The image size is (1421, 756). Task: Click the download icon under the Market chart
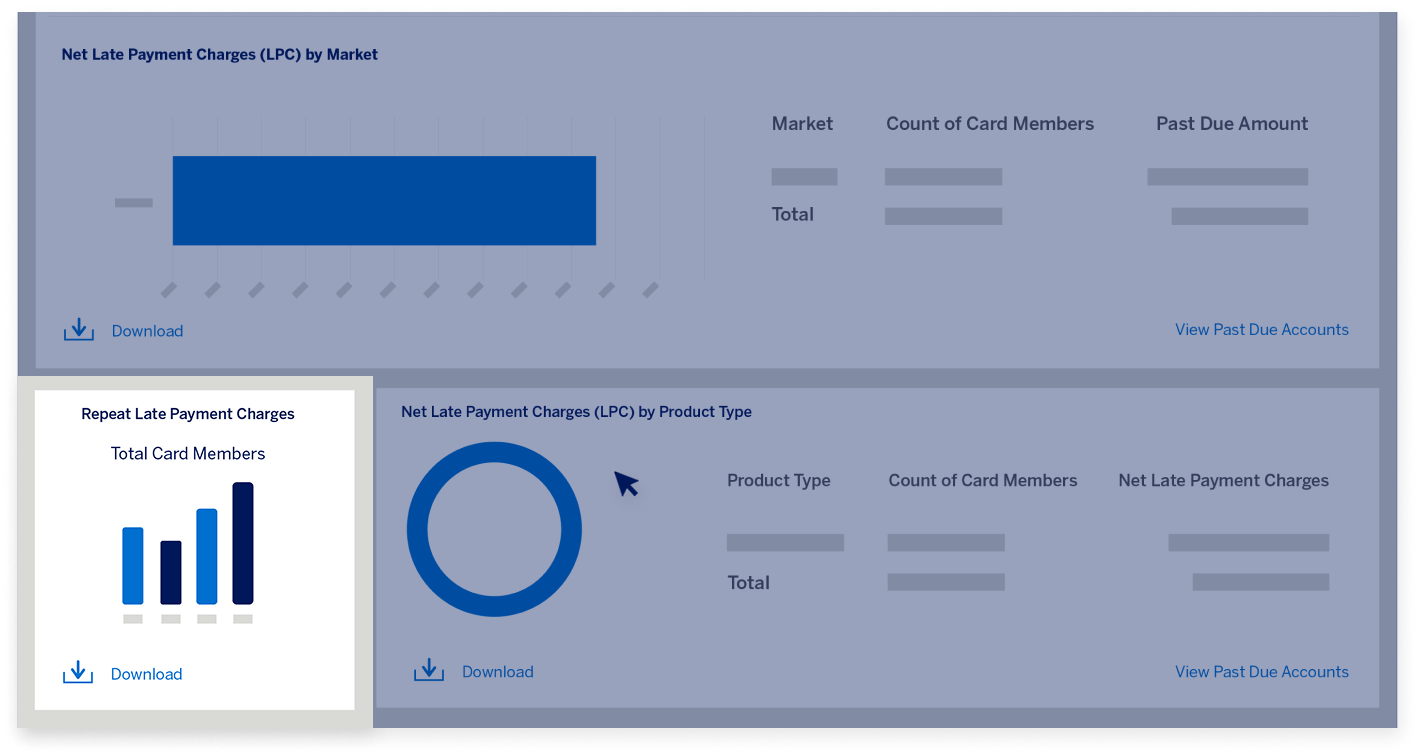pyautogui.click(x=78, y=328)
